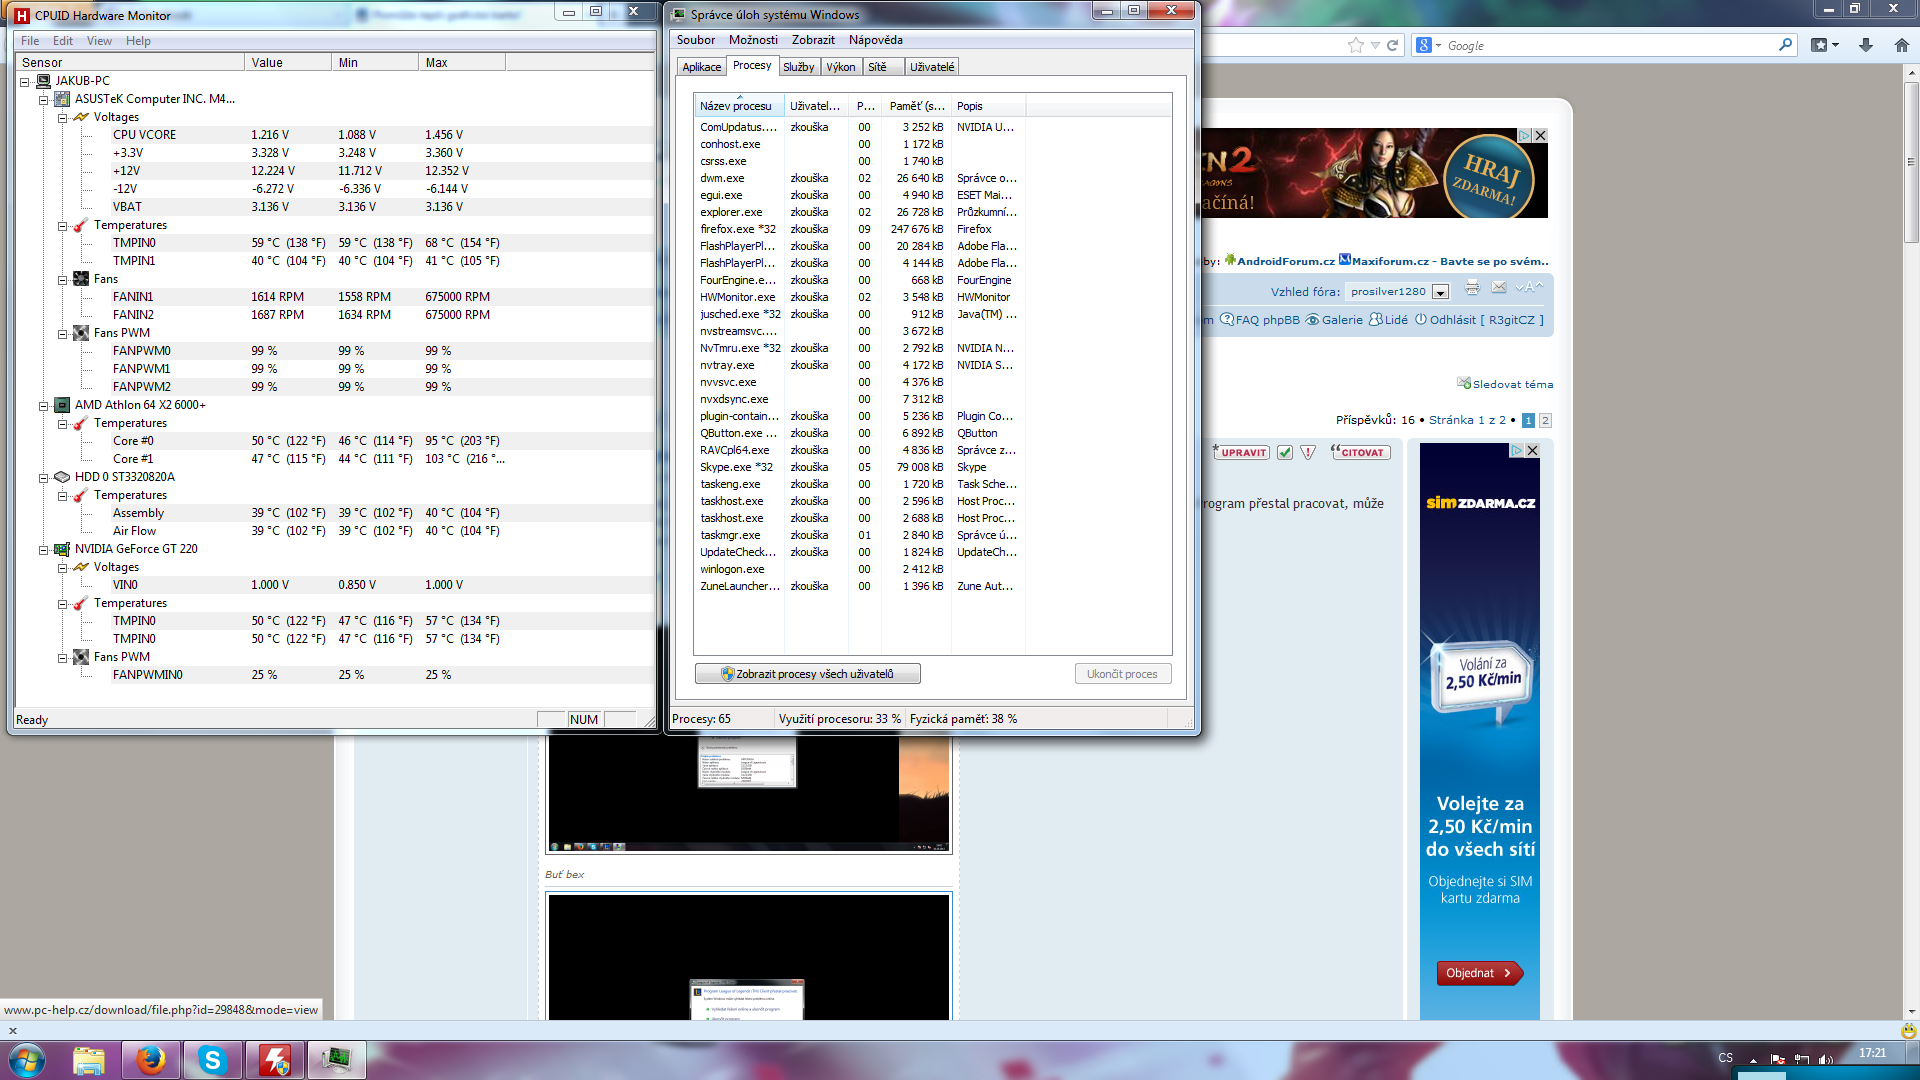Go to forum page 2
The height and width of the screenshot is (1080, 1920).
(x=1545, y=421)
